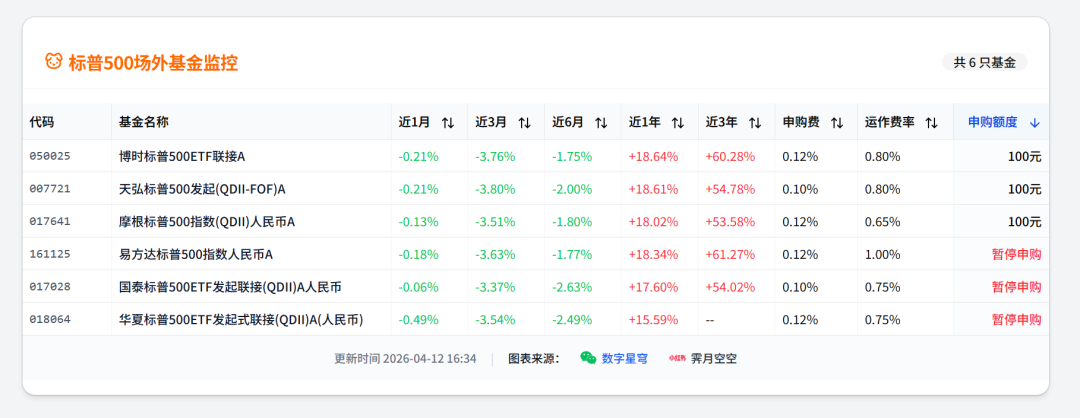Screen dimensions: 1080x418
Task: Click the 基金名称 column header
Action: 144,122
